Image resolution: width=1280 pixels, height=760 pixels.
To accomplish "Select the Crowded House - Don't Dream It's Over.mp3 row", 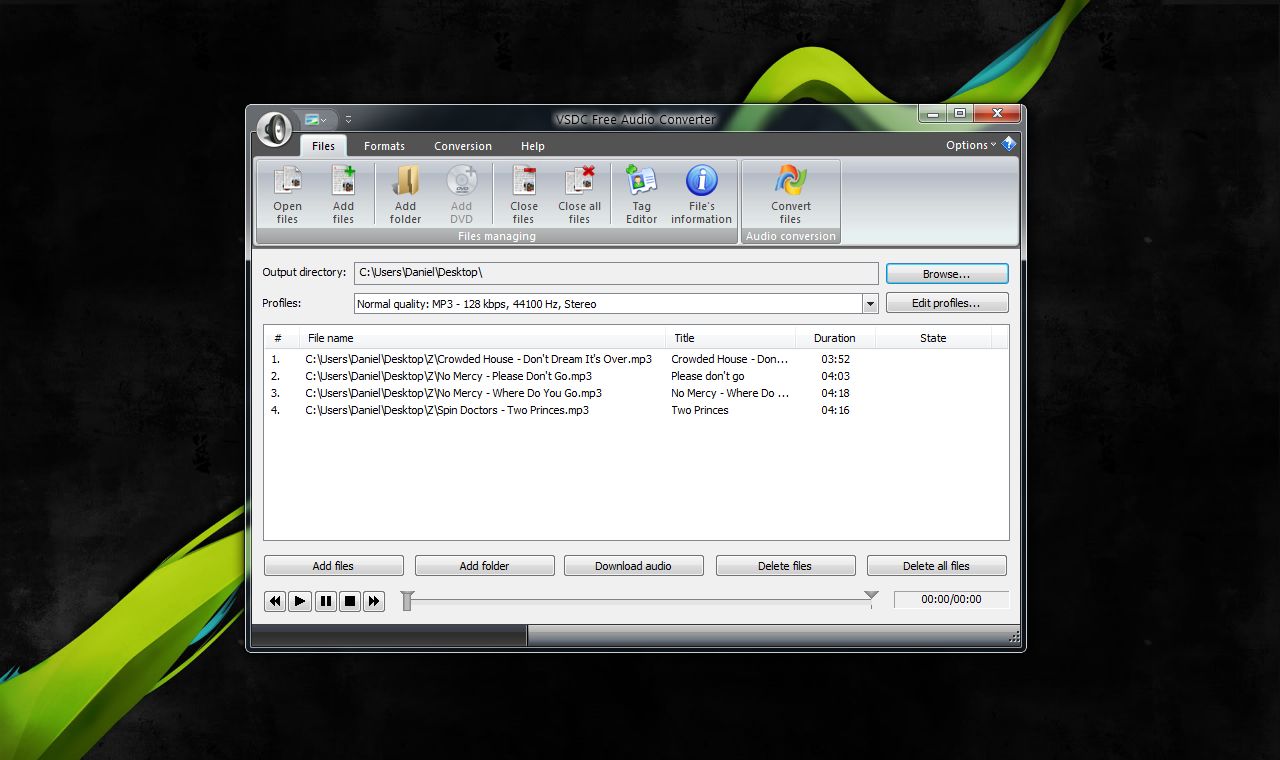I will (x=636, y=359).
